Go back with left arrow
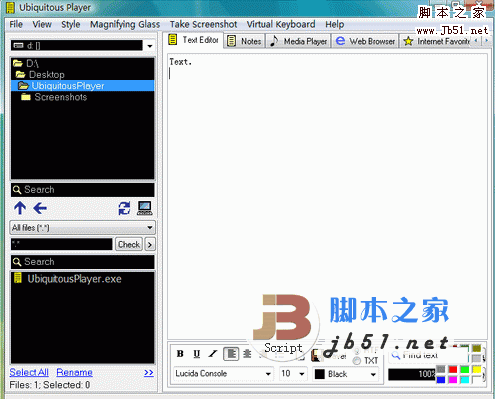495x399 pixels. coord(40,208)
